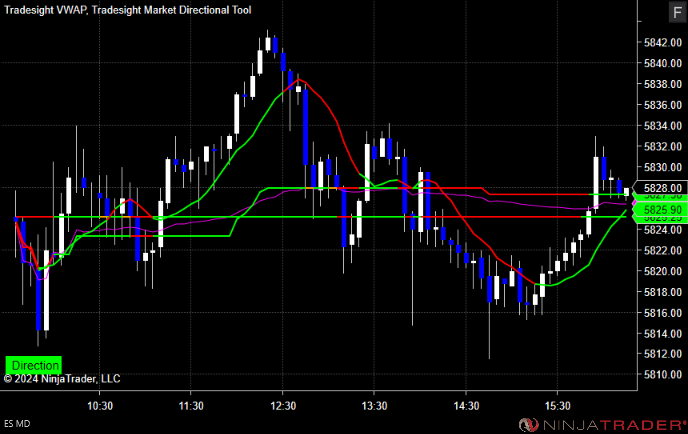Viewport: 688px width, 434px height.
Task: Click the 5836.00 price axis label
Action: 663,105
